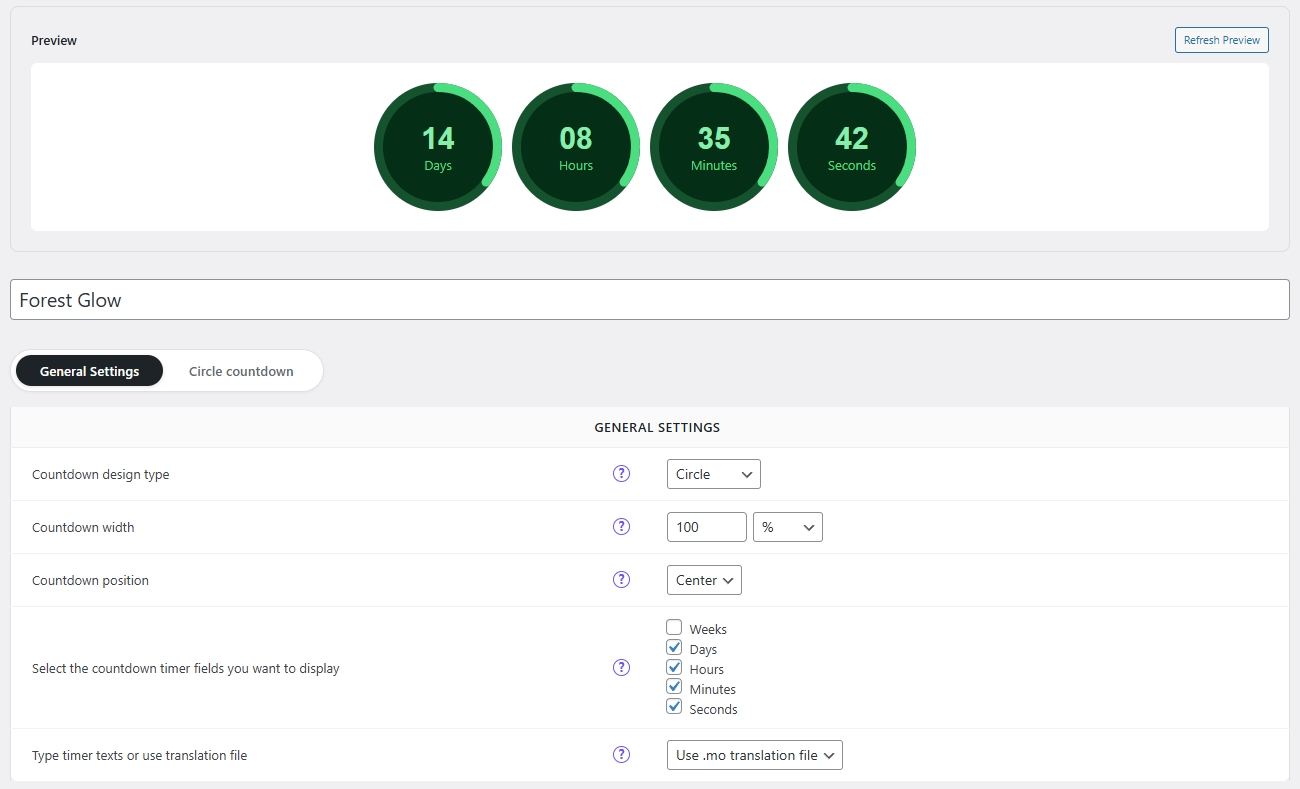Click help icon for countdown timer fields

pyautogui.click(x=621, y=668)
